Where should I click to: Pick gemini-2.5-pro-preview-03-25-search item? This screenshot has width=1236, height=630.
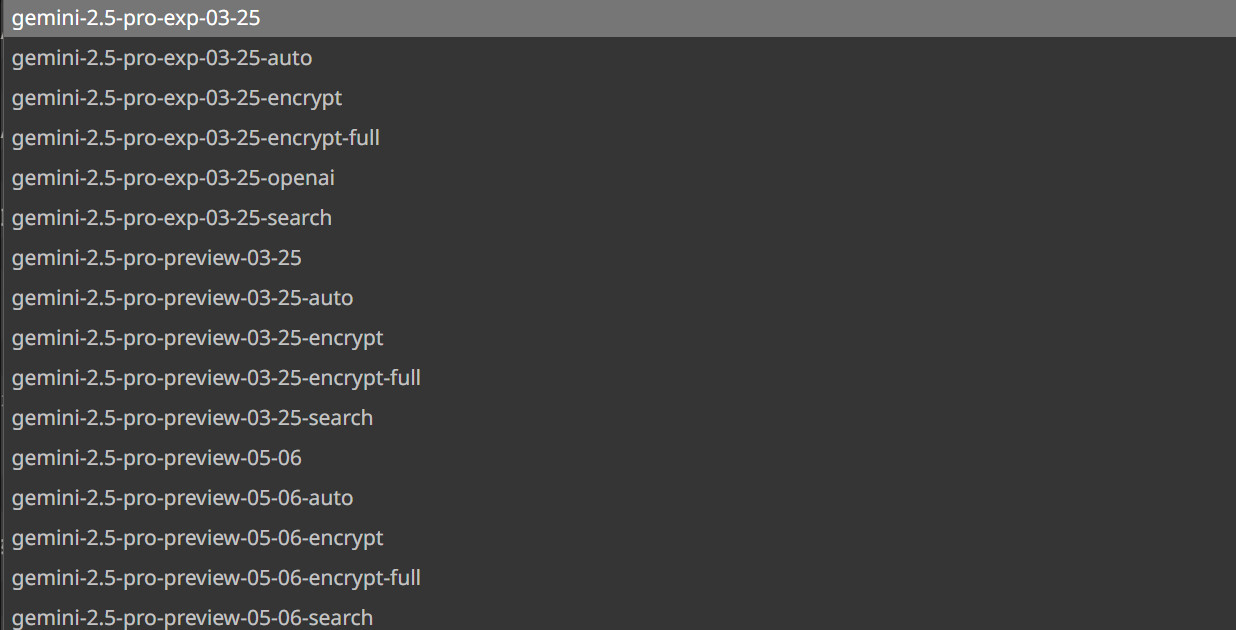click(x=192, y=418)
